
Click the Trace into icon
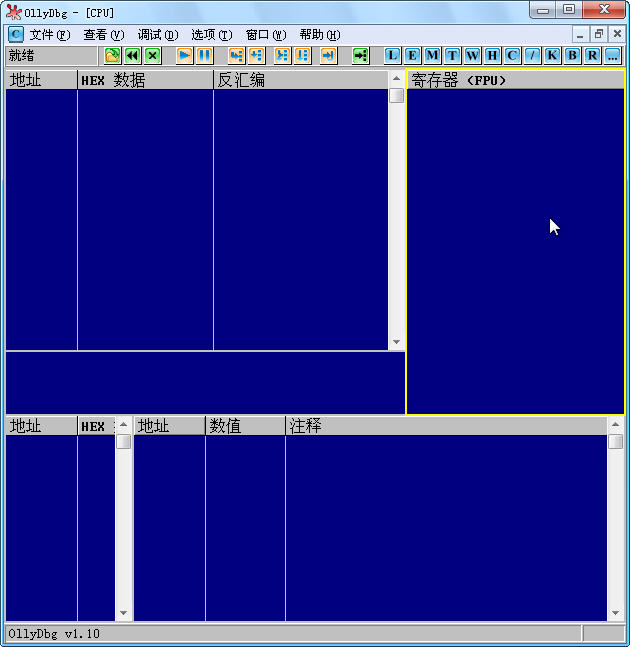coord(283,55)
